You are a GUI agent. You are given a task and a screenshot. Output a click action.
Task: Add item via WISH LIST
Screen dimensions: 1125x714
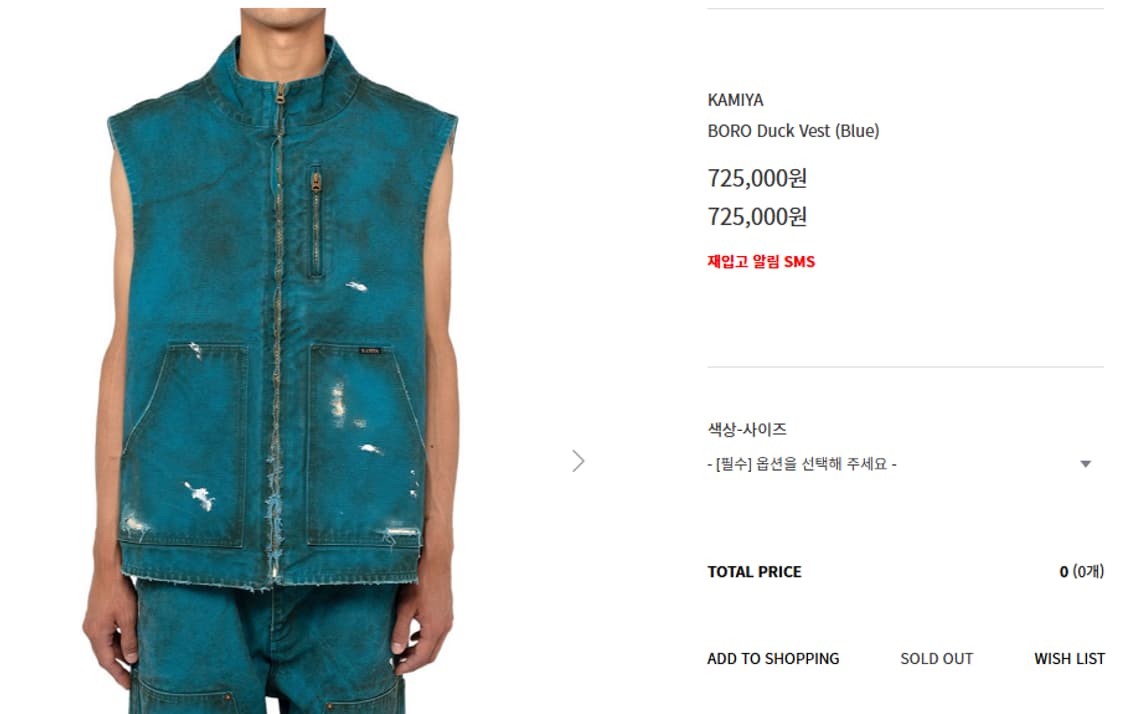(x=1069, y=658)
